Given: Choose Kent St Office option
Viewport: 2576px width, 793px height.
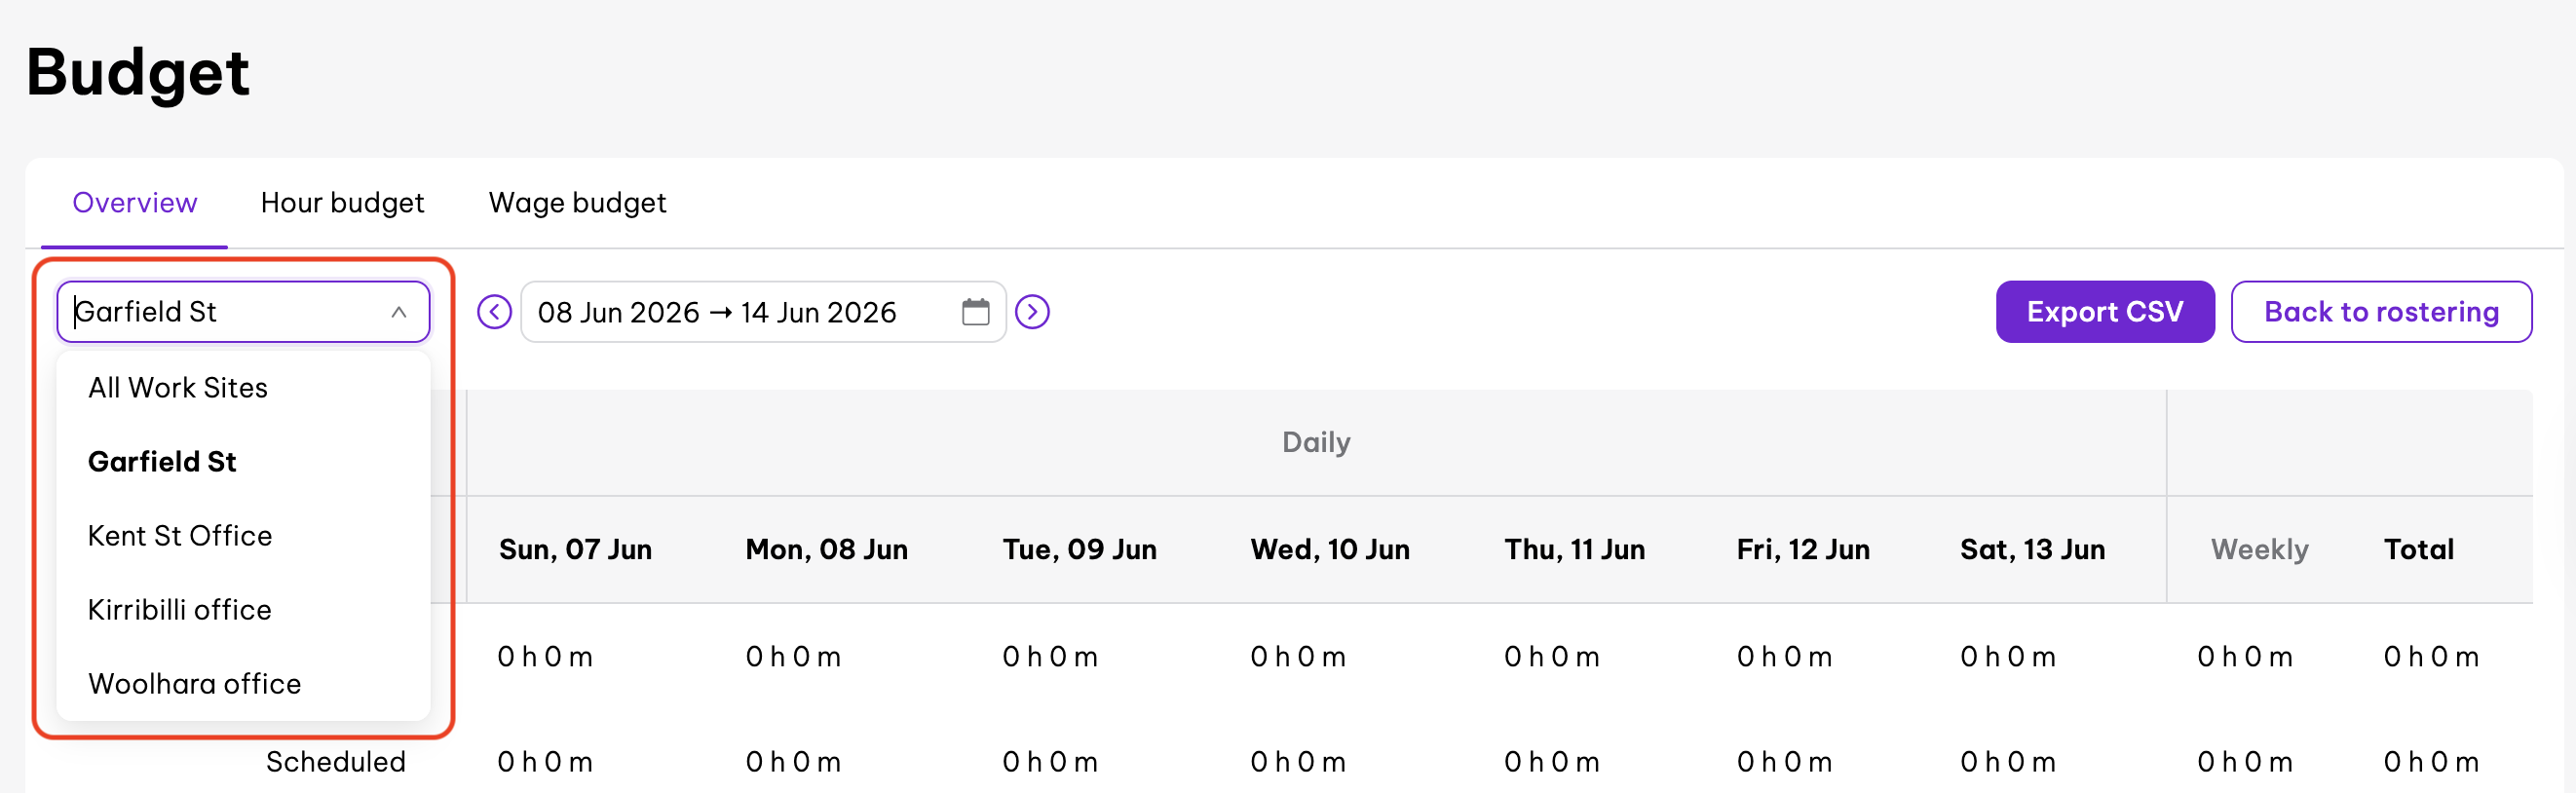Looking at the screenshot, I should [x=243, y=536].
